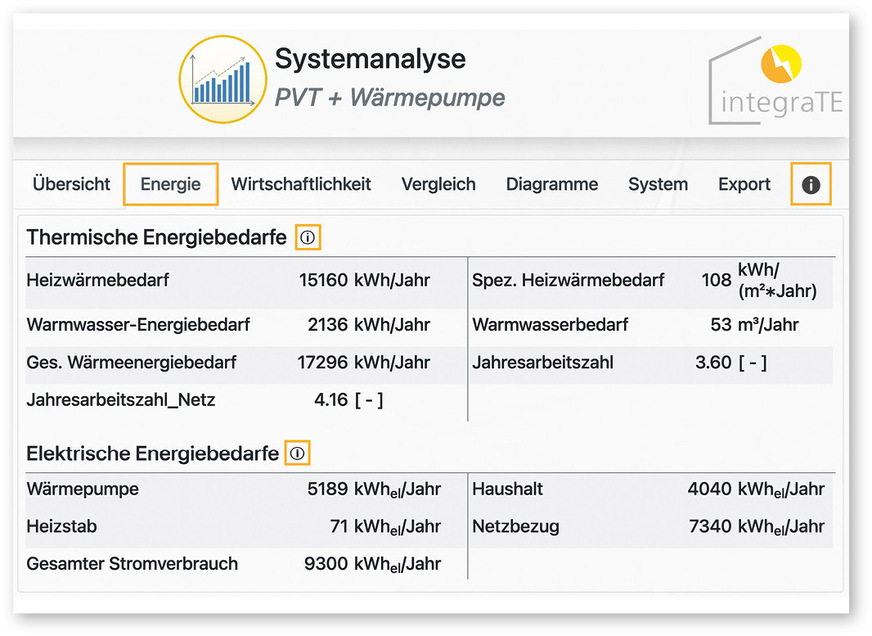Open the Export tab
The height and width of the screenshot is (636, 872).
point(743,184)
